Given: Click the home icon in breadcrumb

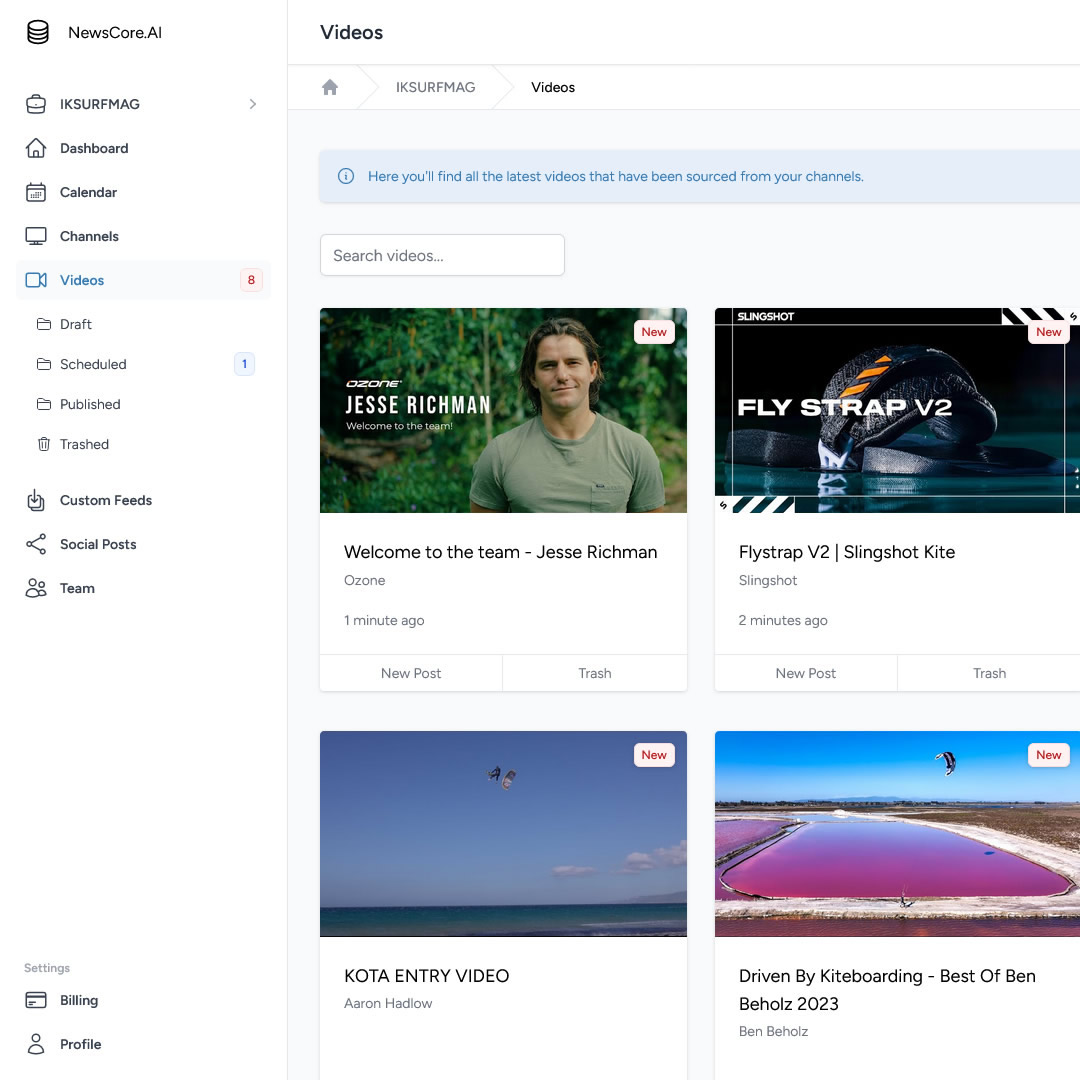Looking at the screenshot, I should 330,87.
